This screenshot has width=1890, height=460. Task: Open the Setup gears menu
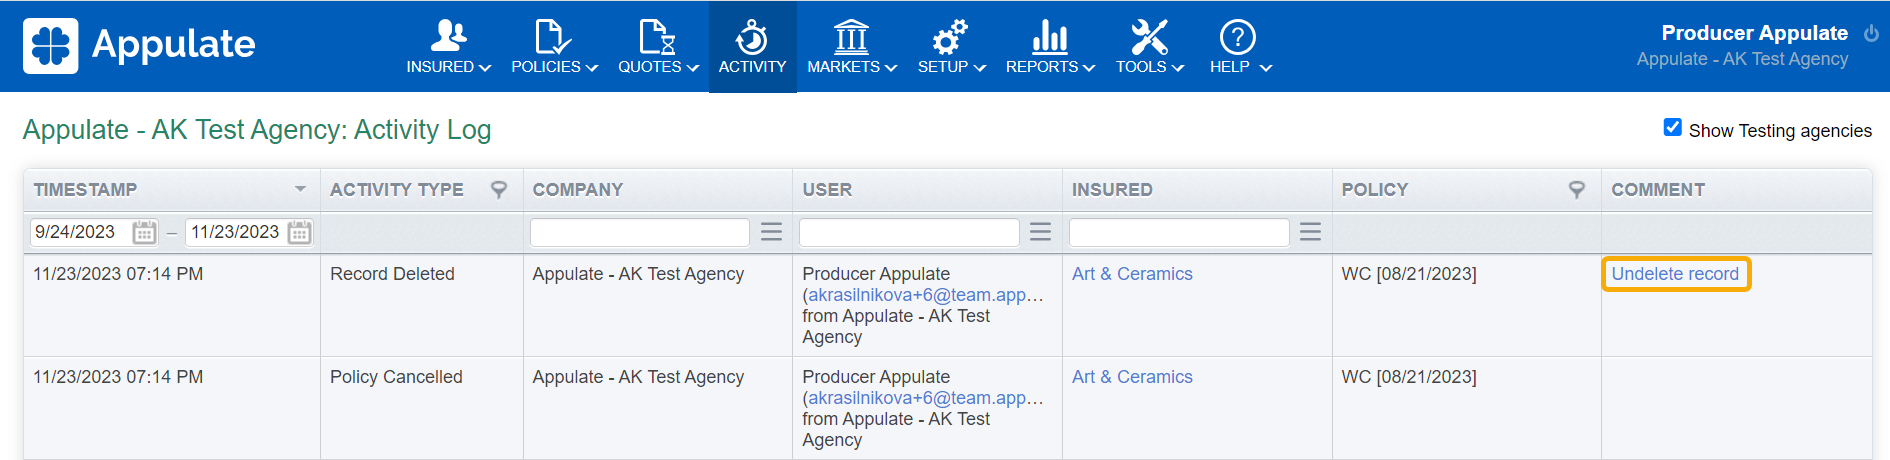pos(951,47)
